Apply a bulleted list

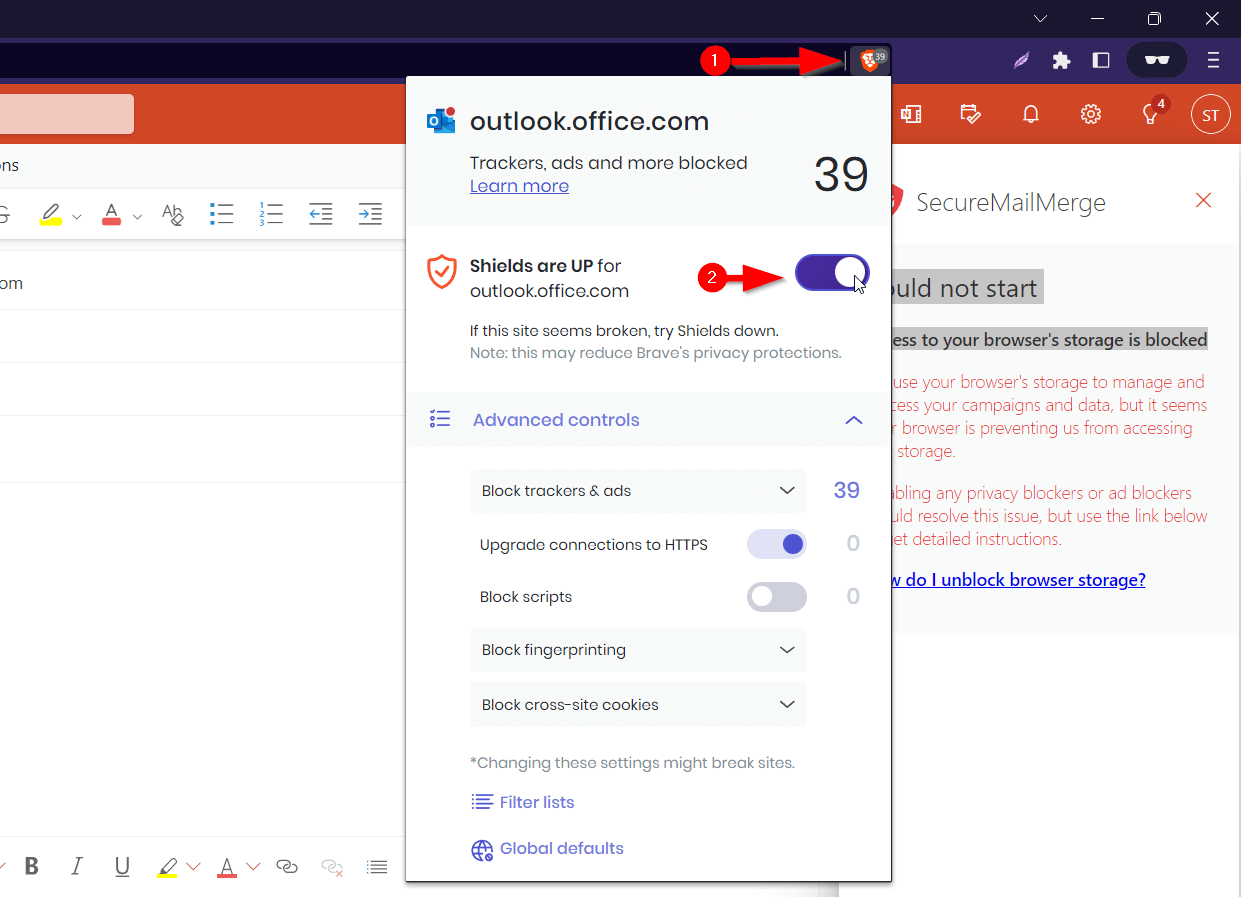tap(222, 214)
